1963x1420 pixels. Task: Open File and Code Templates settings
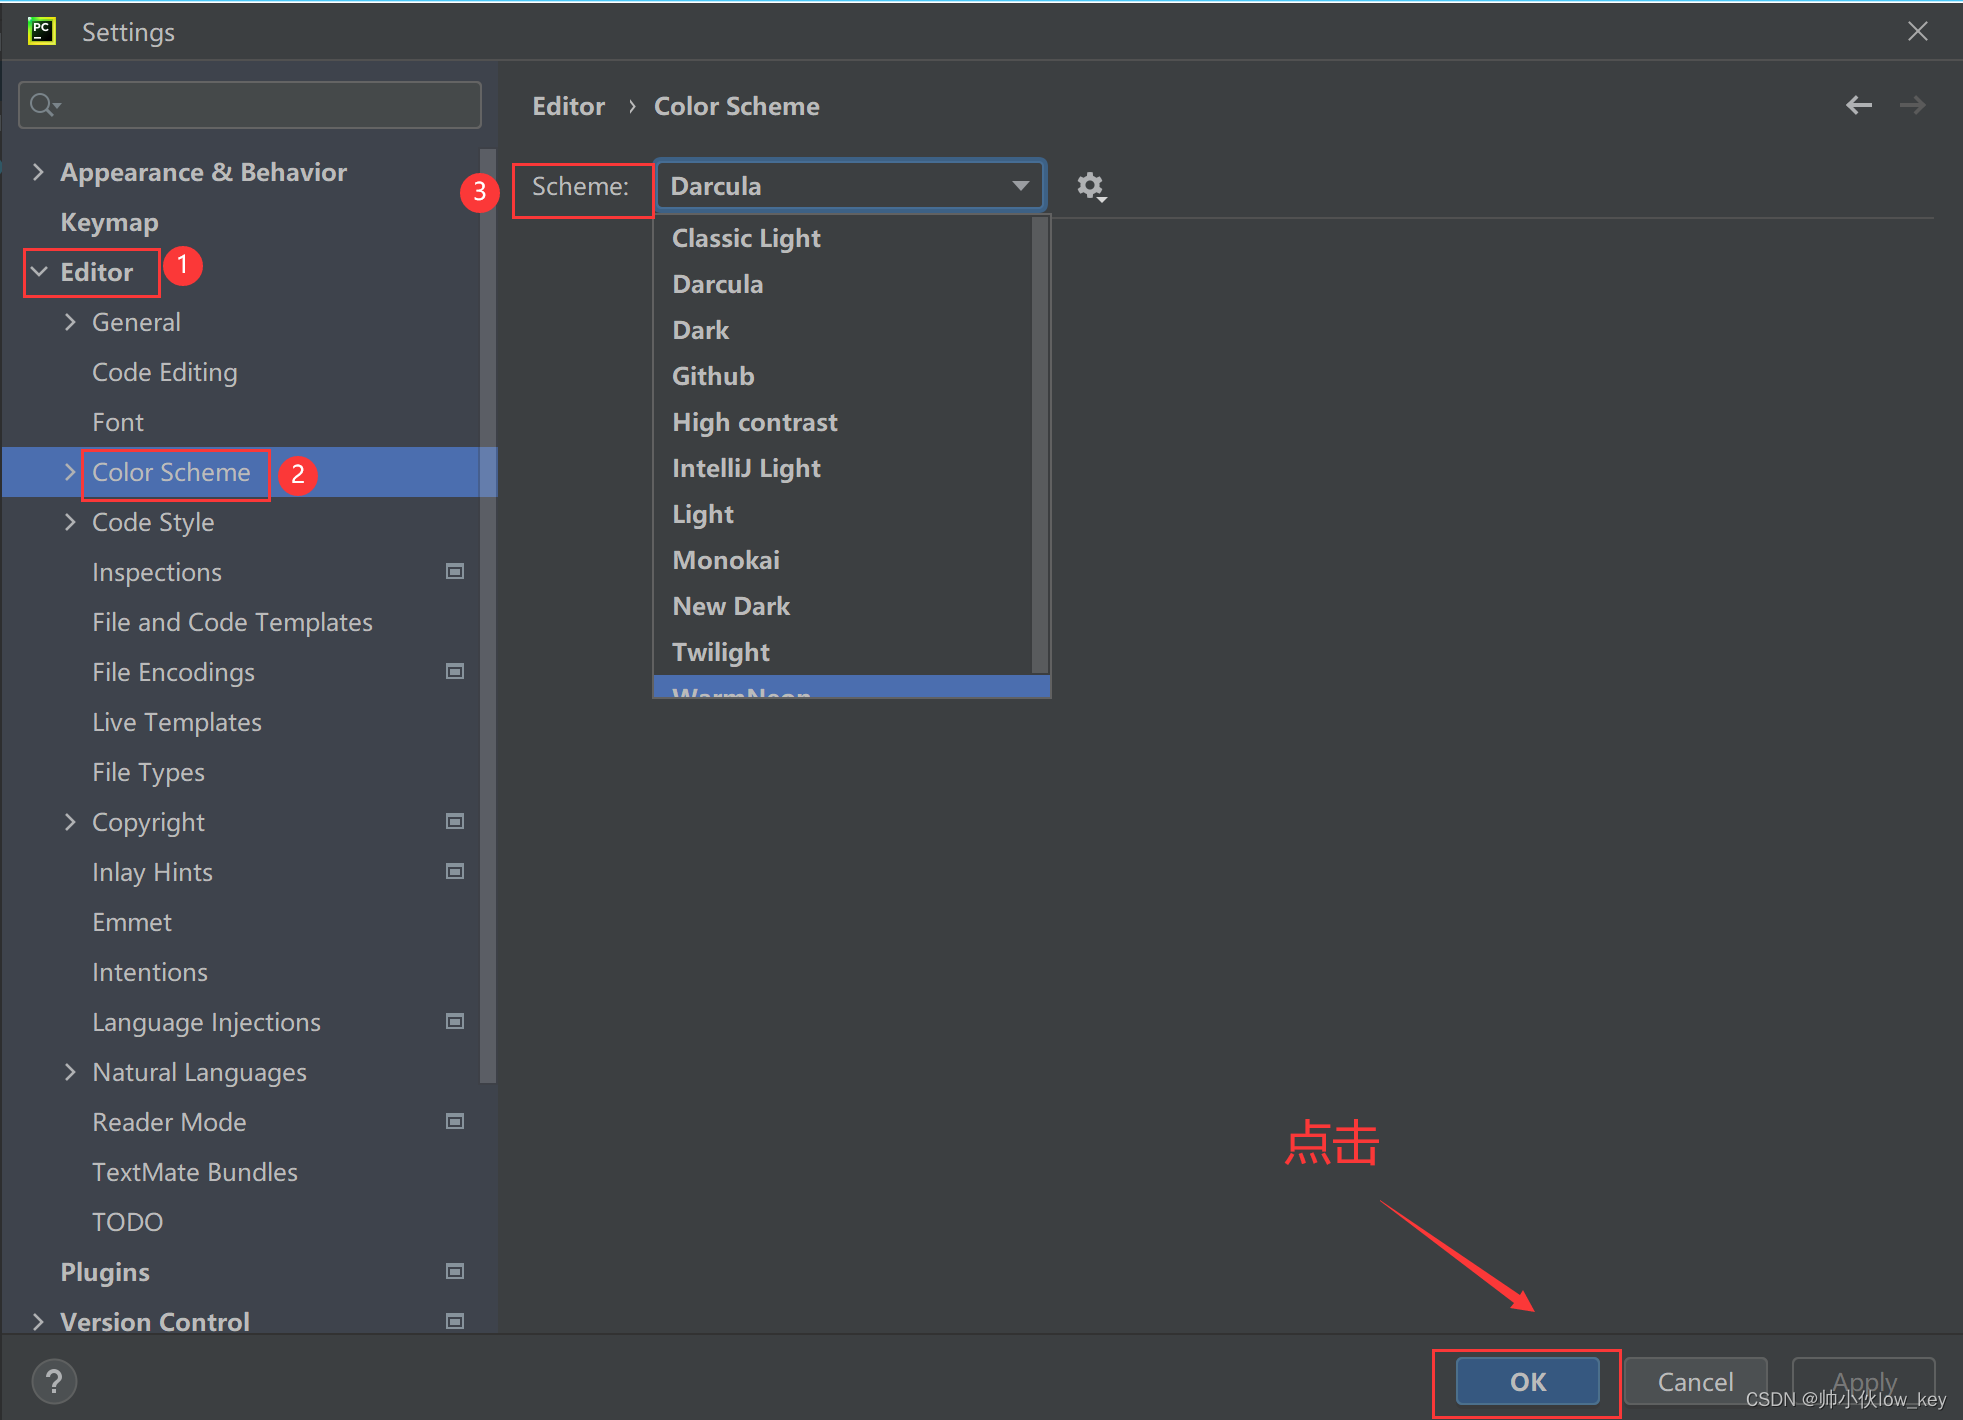232,622
